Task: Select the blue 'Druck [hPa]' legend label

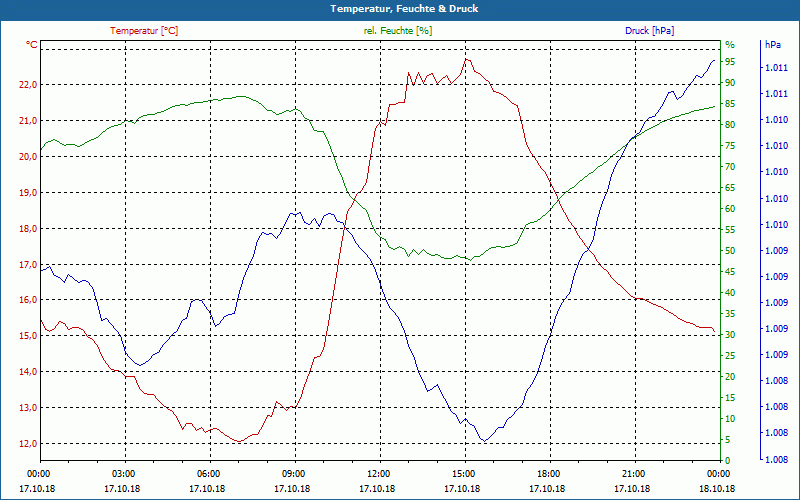Action: tap(649, 31)
